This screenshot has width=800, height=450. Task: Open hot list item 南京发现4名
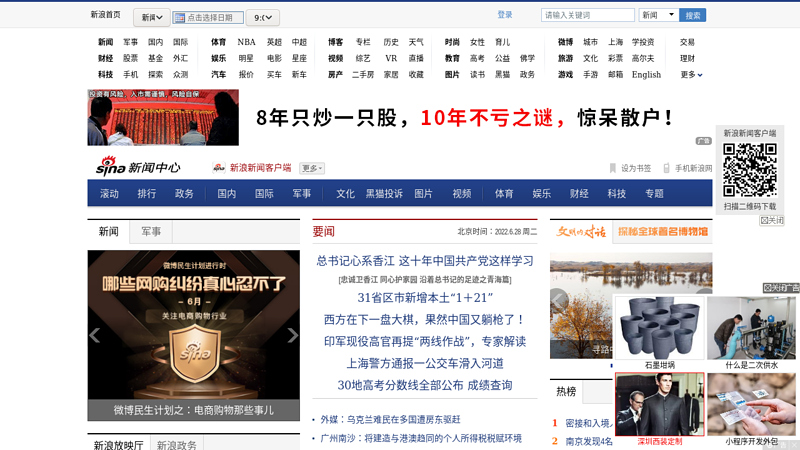click(x=589, y=441)
